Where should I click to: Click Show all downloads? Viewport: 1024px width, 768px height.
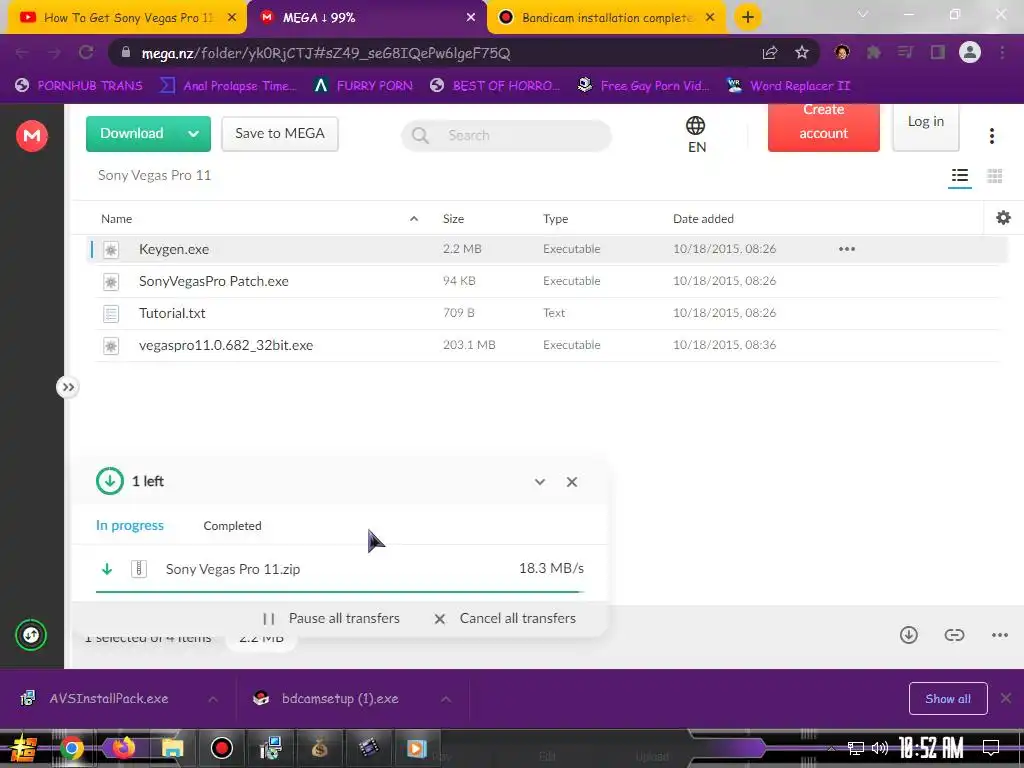948,699
